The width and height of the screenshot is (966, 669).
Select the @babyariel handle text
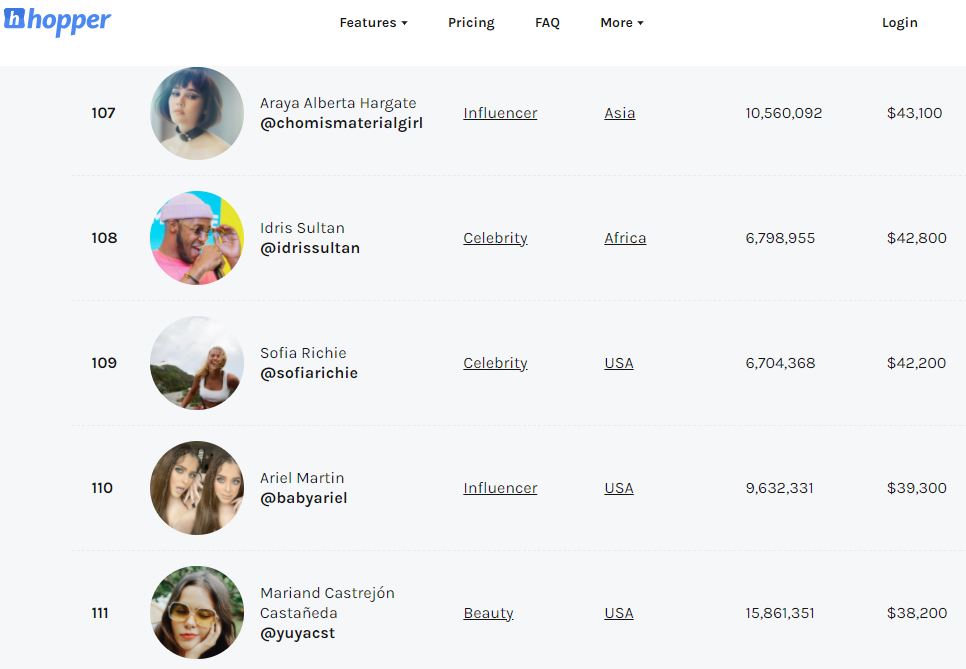304,498
